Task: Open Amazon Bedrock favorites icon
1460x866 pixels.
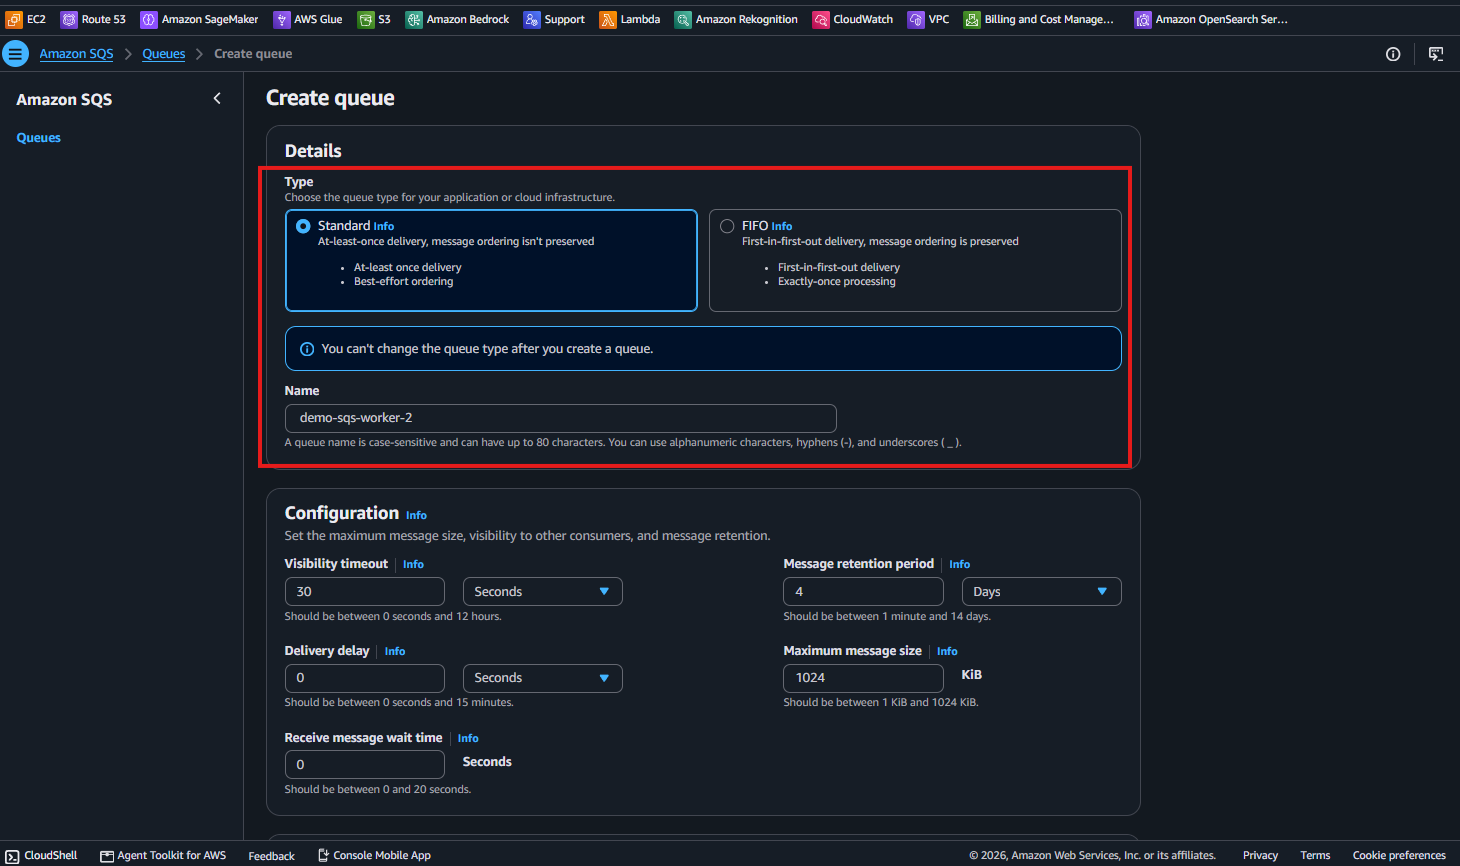Action: click(414, 19)
